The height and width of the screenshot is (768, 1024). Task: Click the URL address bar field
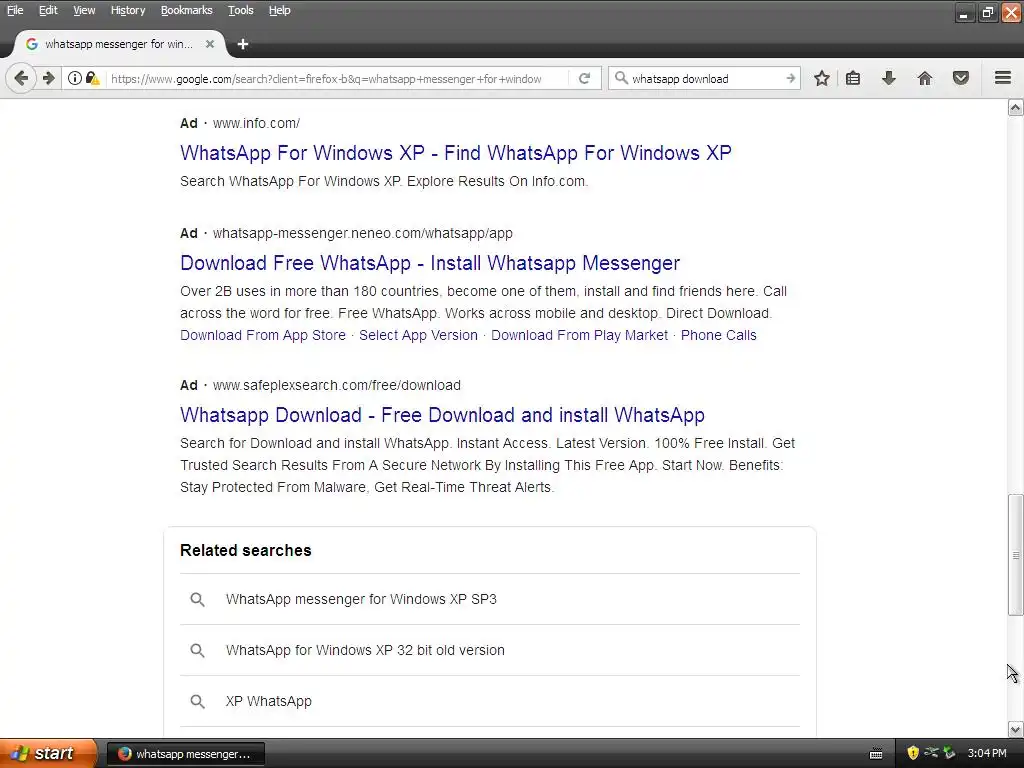336,78
